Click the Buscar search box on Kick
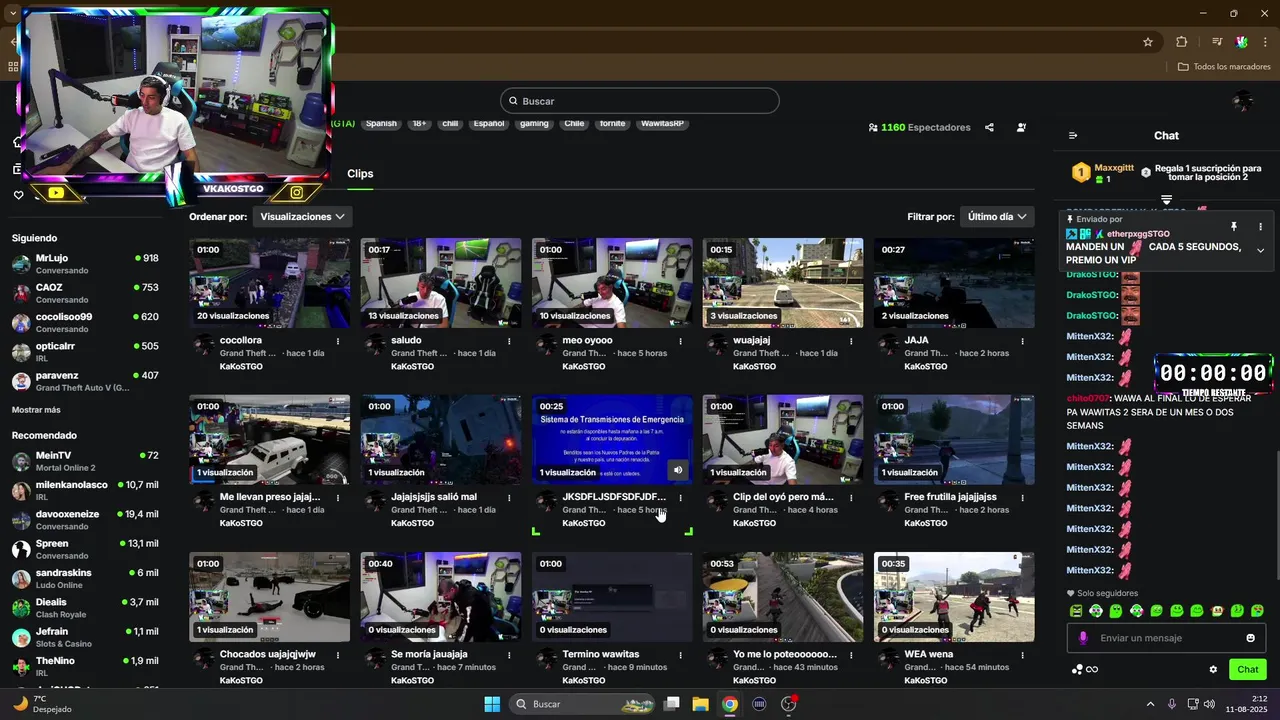The width and height of the screenshot is (1280, 720). coord(640,101)
